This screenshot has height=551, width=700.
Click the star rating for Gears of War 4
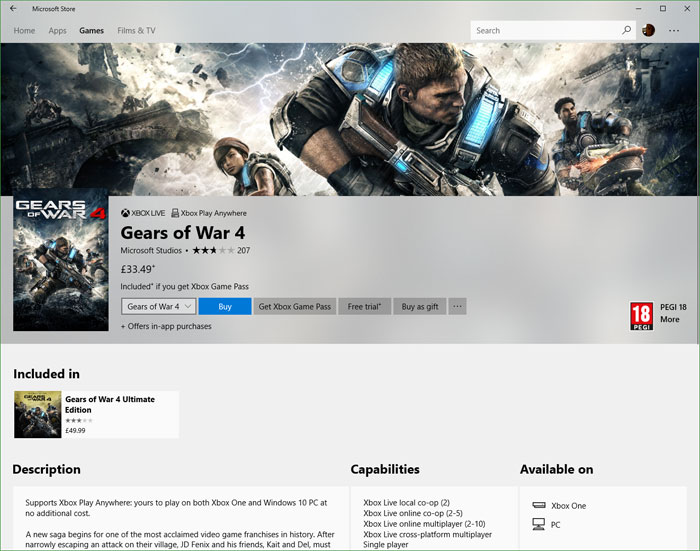(x=213, y=250)
